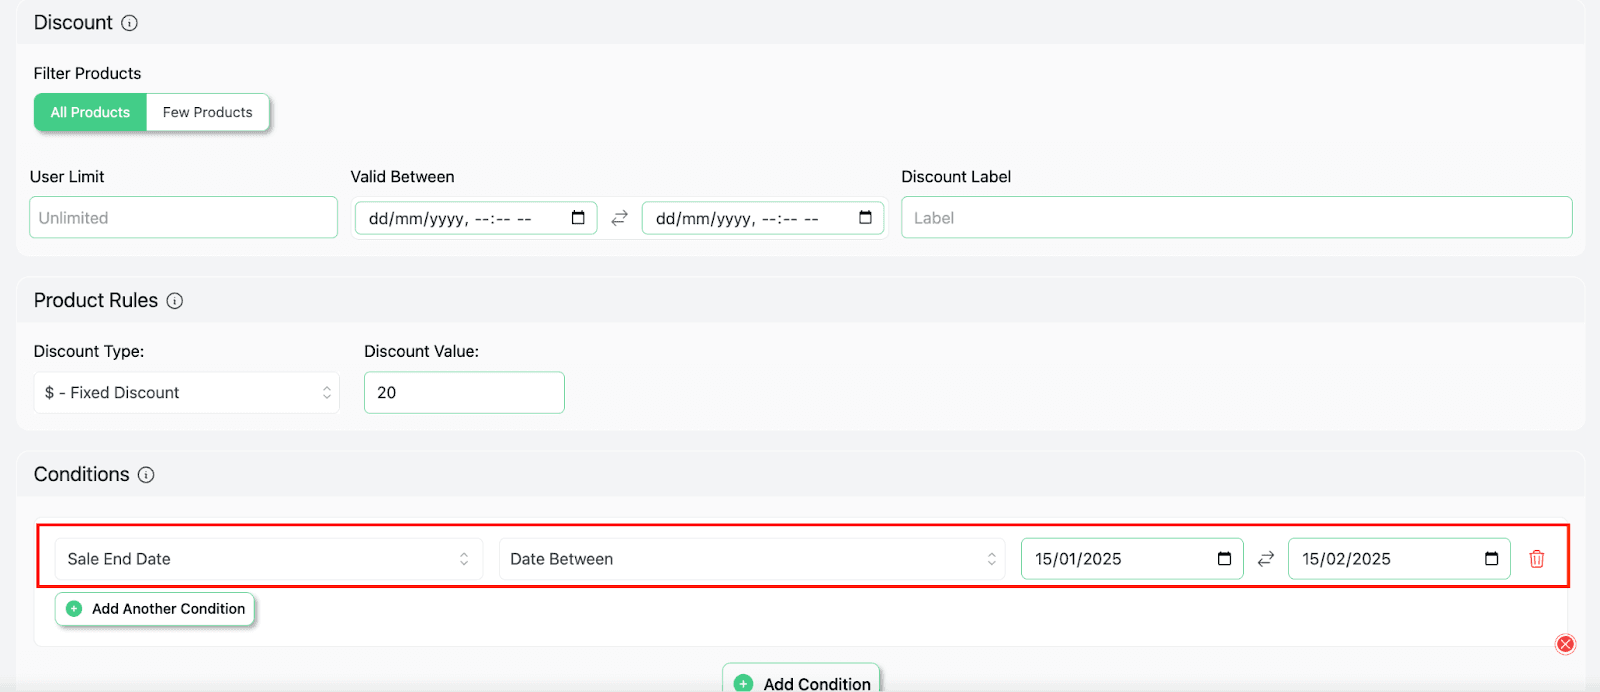Click the Add Condition button
This screenshot has height=692, width=1600.
(x=801, y=680)
